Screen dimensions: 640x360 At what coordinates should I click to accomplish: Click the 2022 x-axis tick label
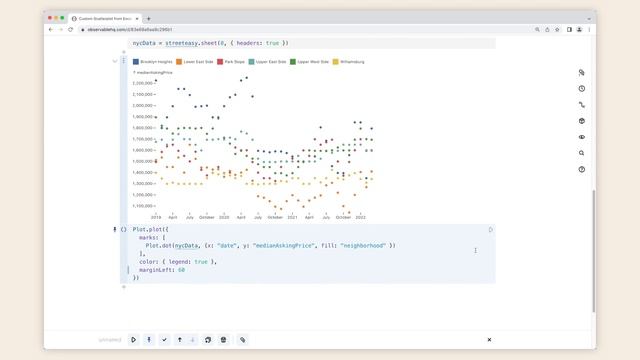(360, 218)
